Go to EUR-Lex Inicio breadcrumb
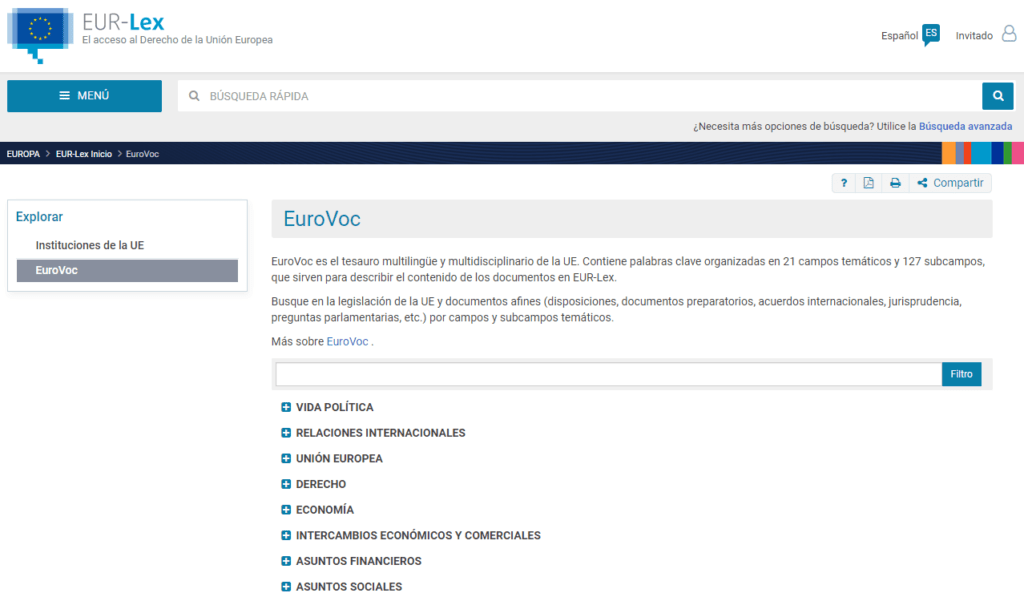The width and height of the screenshot is (1024, 597). (84, 154)
